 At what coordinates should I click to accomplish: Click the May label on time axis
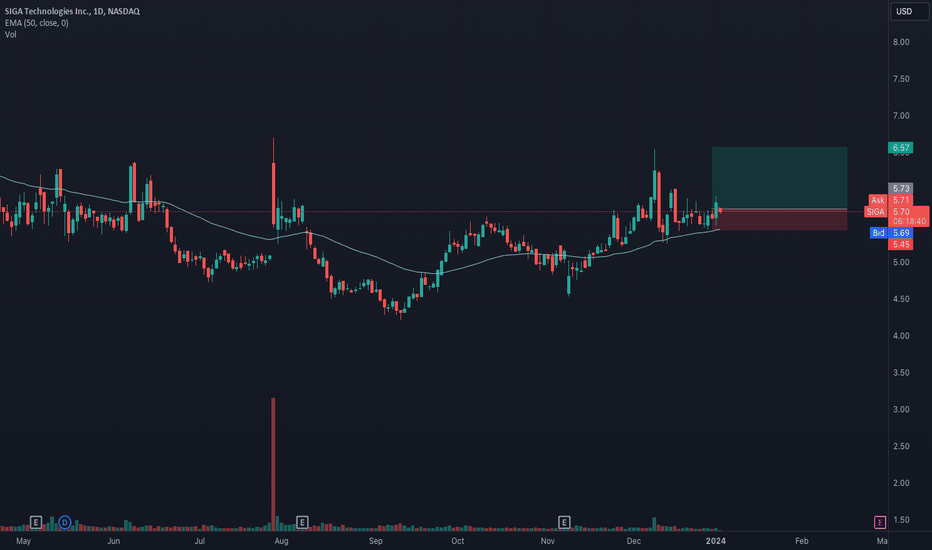coord(23,541)
